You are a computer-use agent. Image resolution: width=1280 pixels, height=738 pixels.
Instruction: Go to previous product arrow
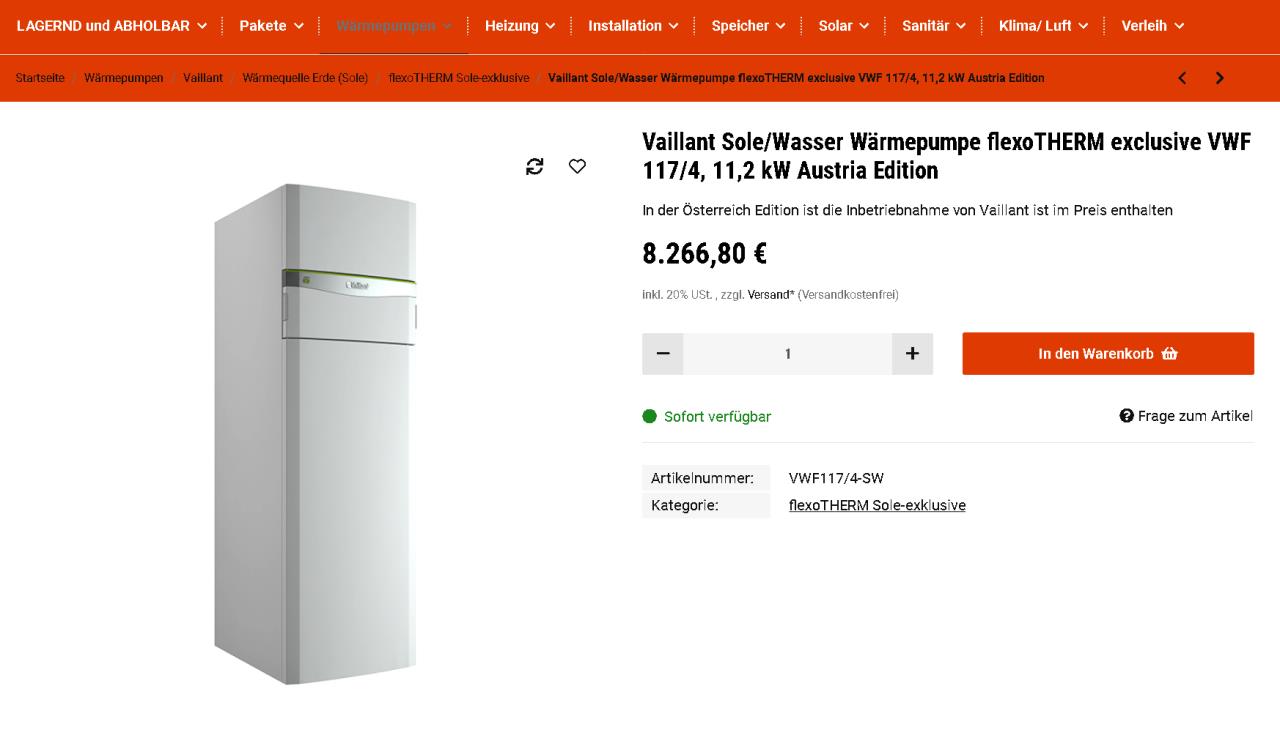click(x=1182, y=78)
